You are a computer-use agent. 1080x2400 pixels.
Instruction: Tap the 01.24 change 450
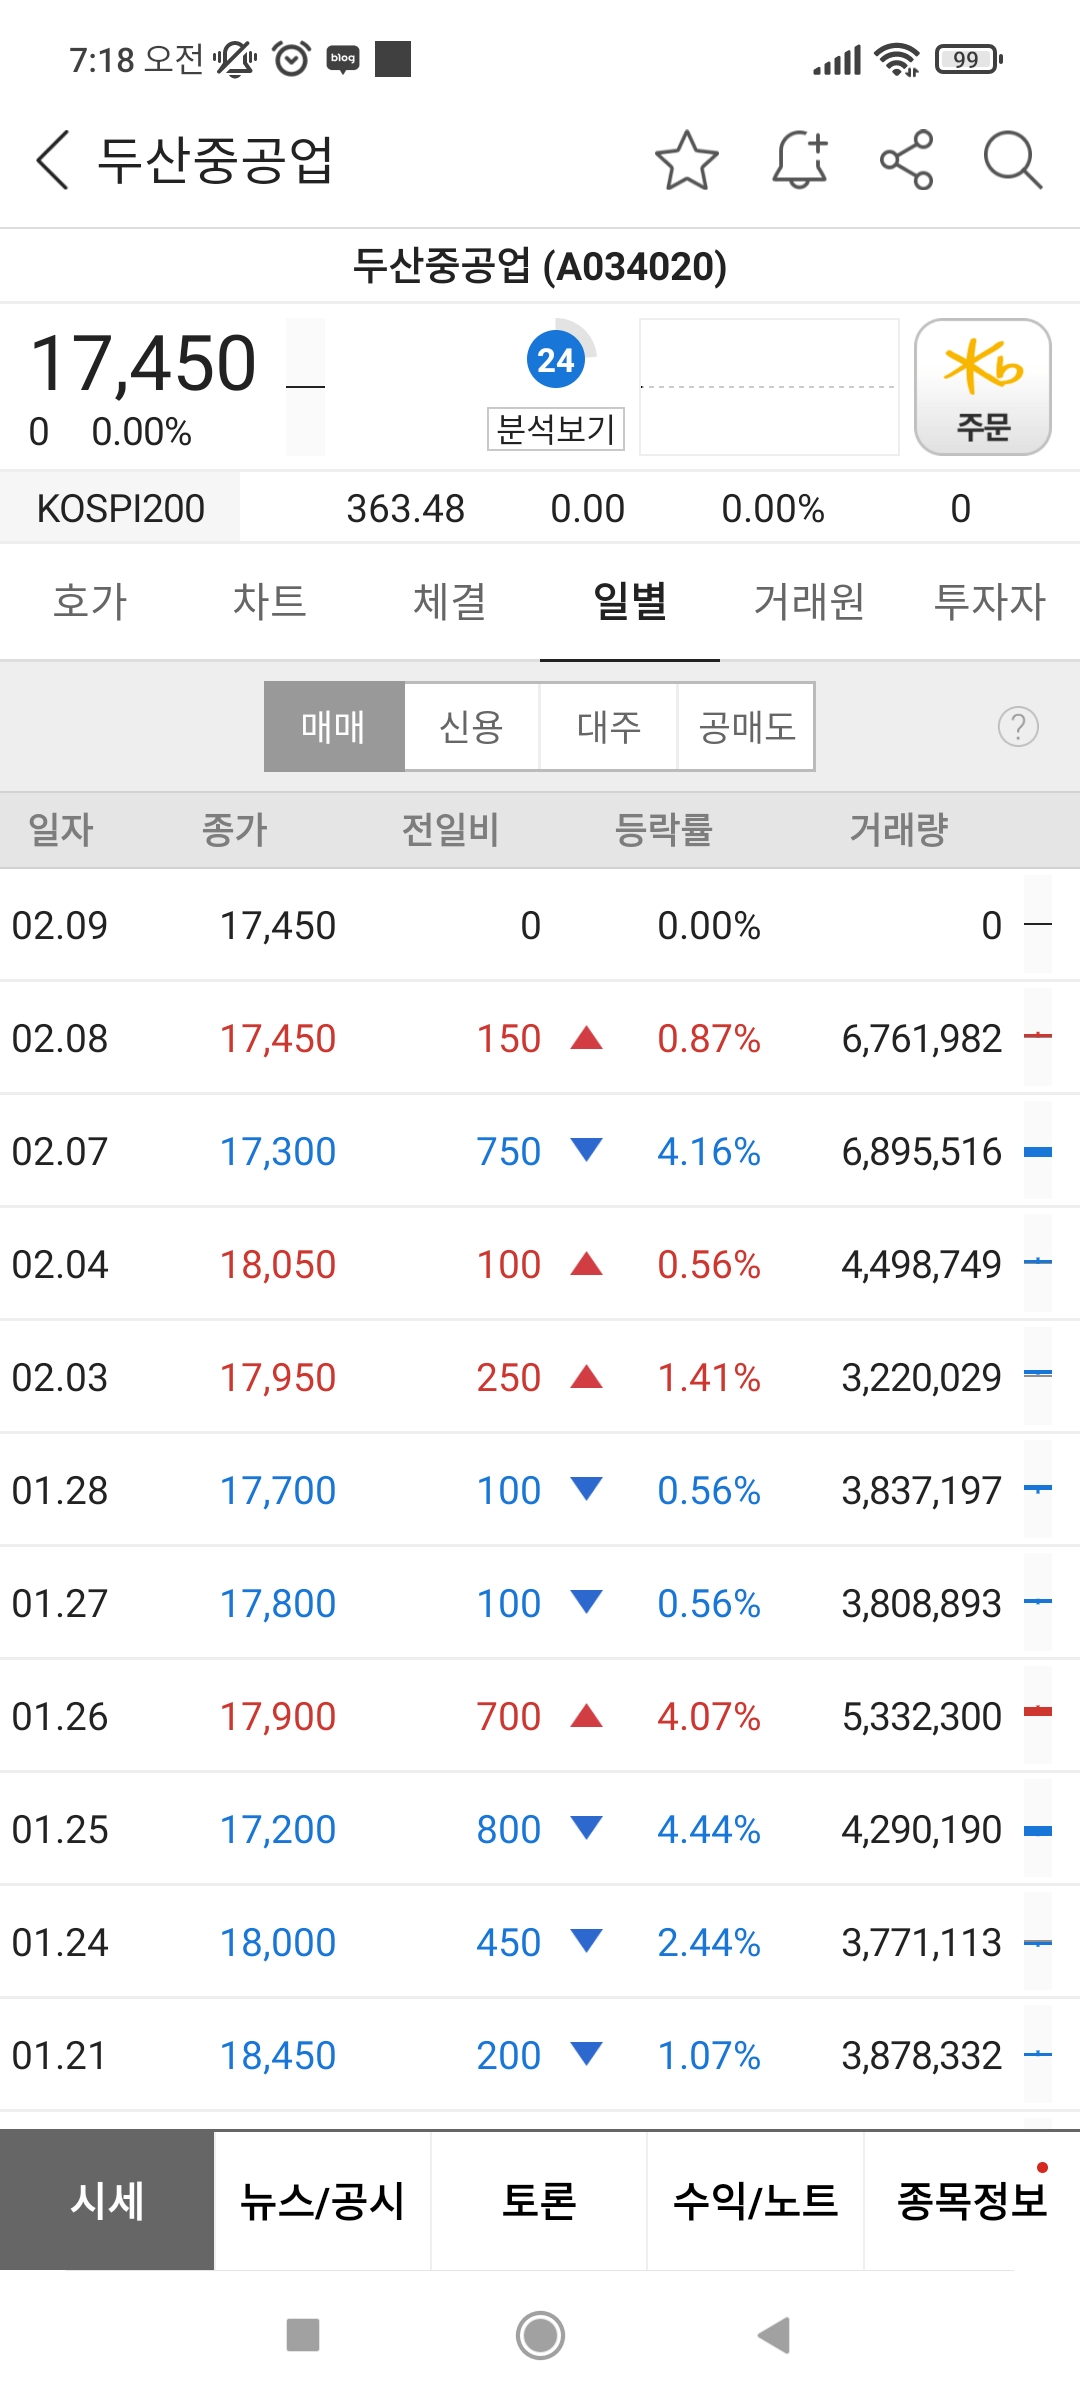(508, 1943)
